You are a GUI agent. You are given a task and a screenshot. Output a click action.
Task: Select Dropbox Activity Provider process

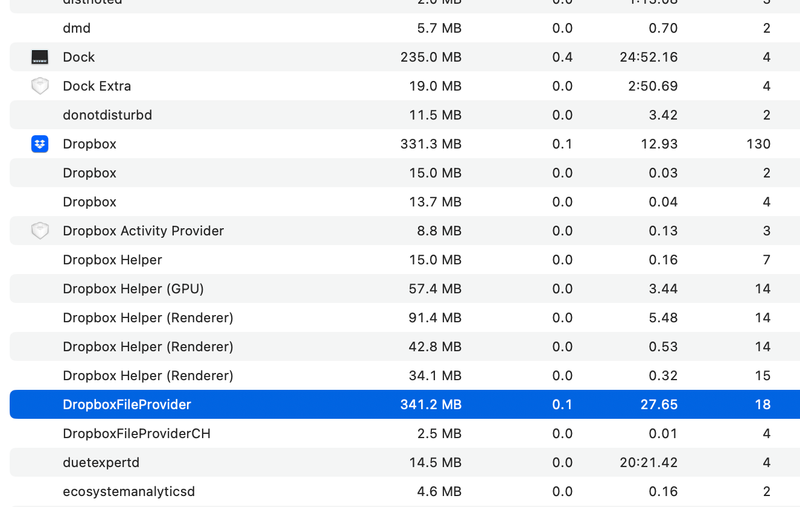[x=405, y=231]
